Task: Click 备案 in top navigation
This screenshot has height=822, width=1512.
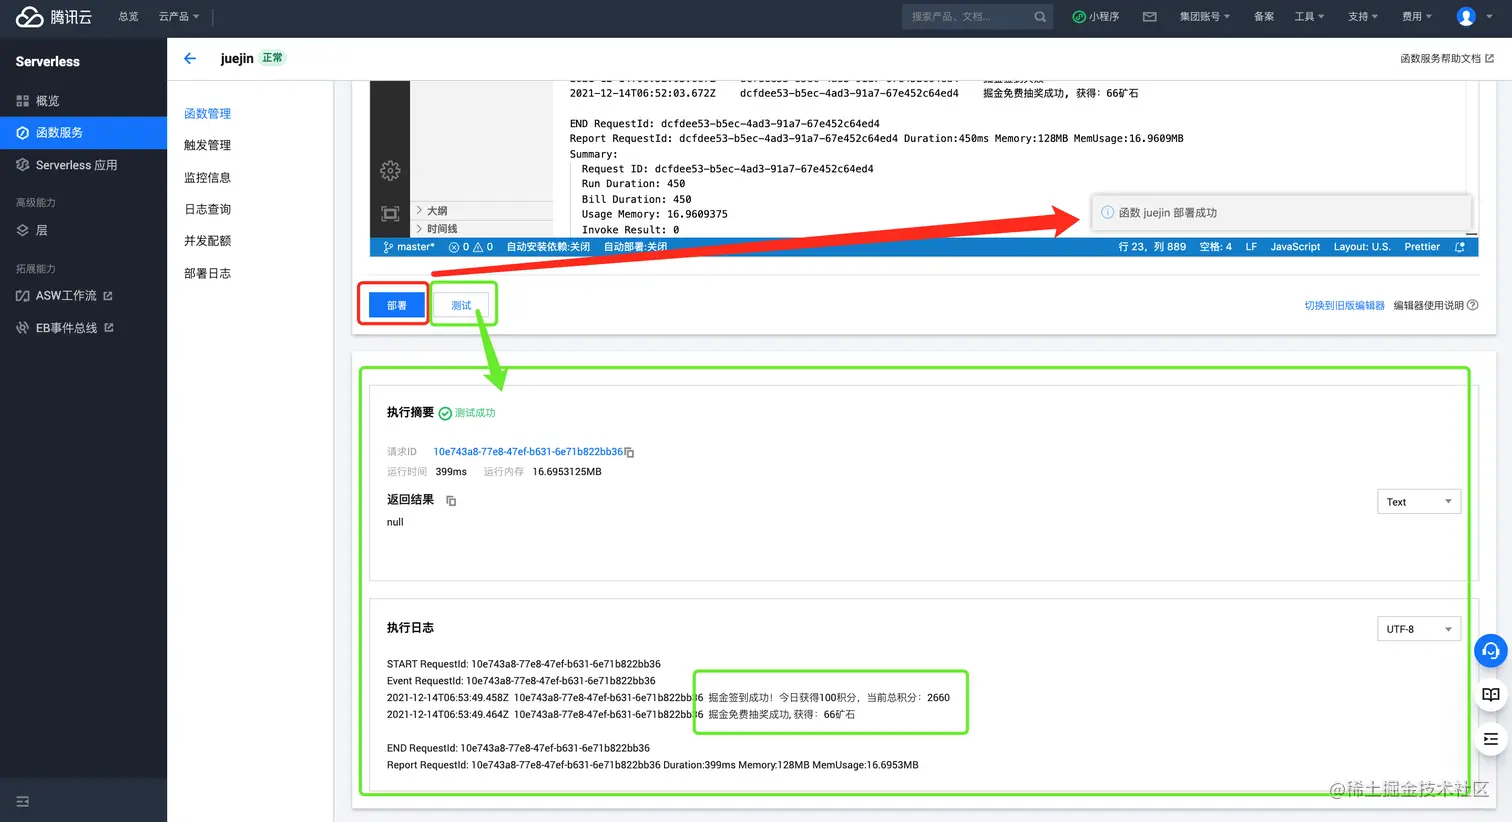Action: [x=1264, y=17]
